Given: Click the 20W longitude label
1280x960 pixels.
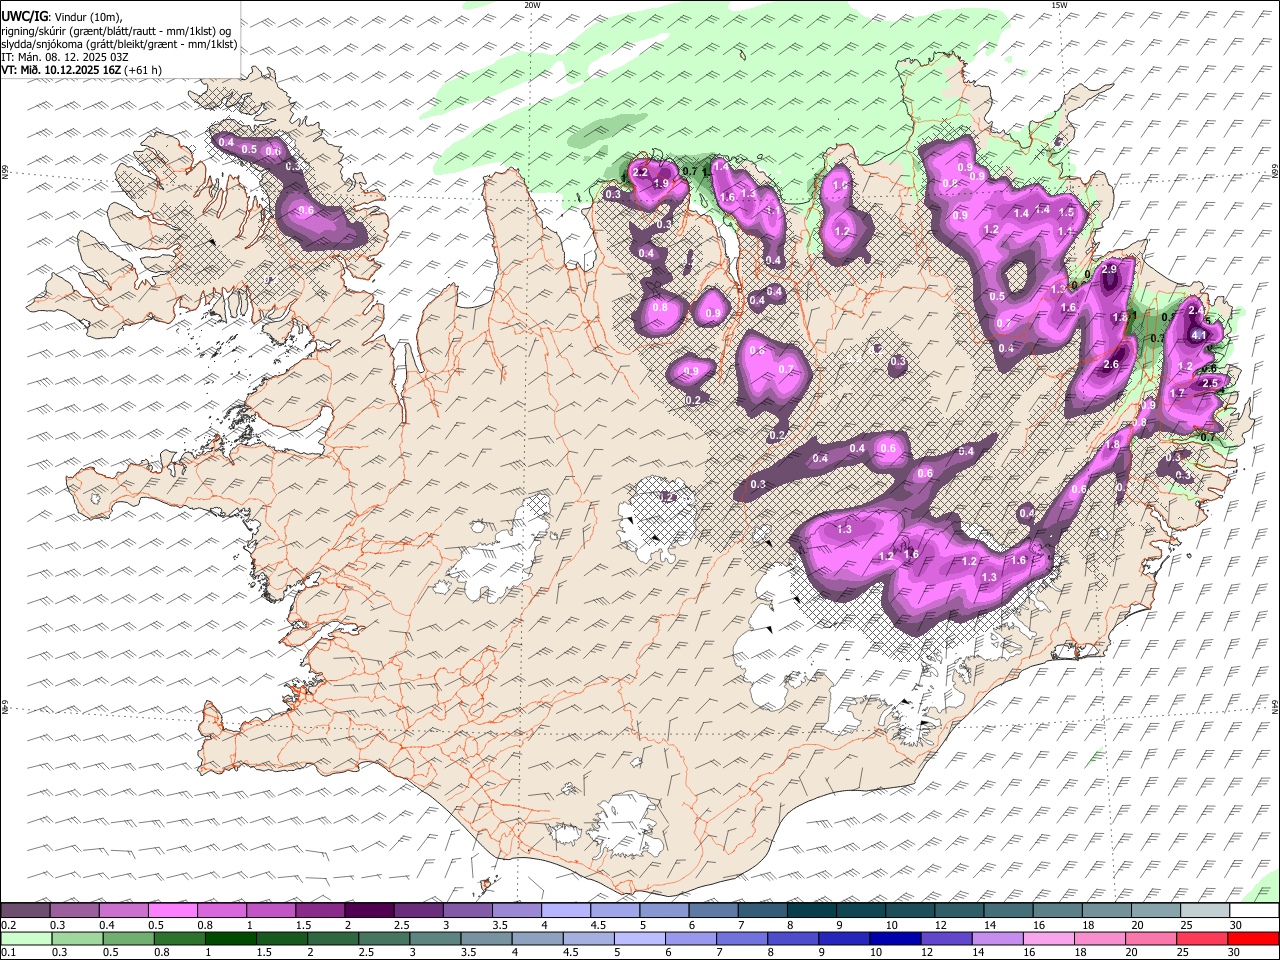Looking at the screenshot, I should 532,5.
